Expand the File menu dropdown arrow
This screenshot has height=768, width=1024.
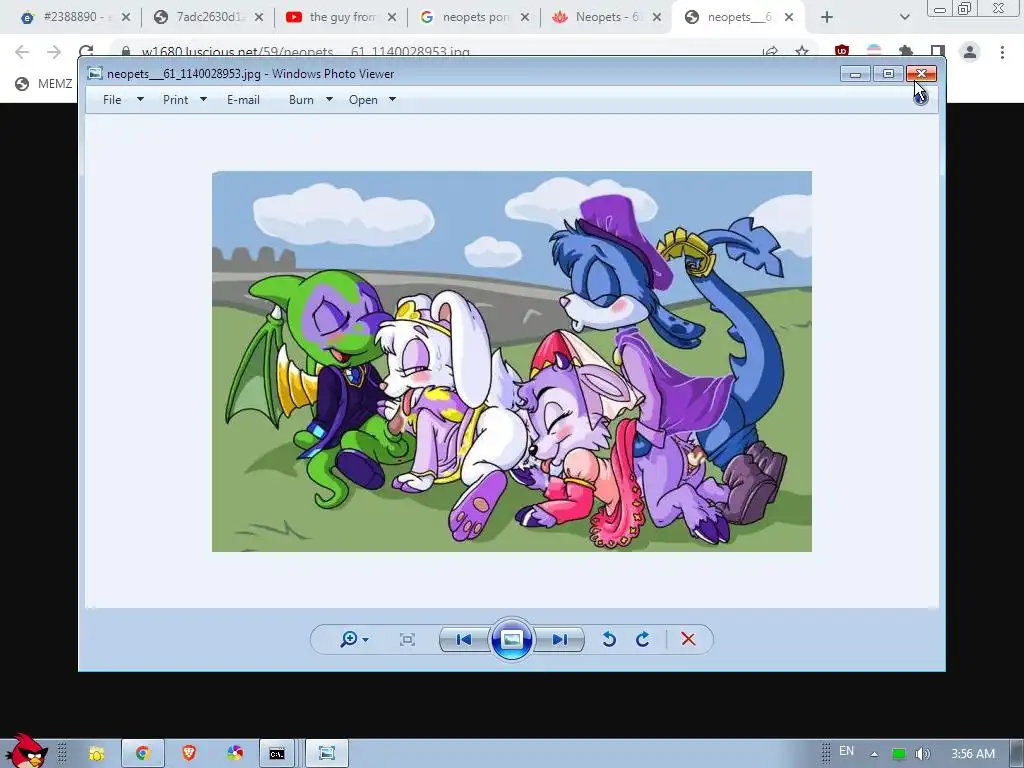point(140,99)
